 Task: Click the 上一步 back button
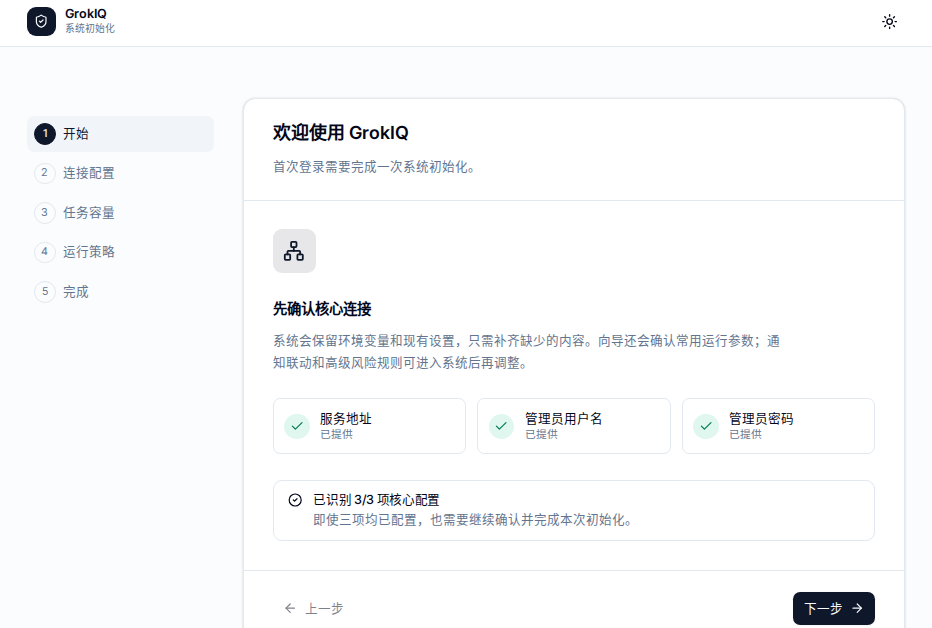(314, 608)
